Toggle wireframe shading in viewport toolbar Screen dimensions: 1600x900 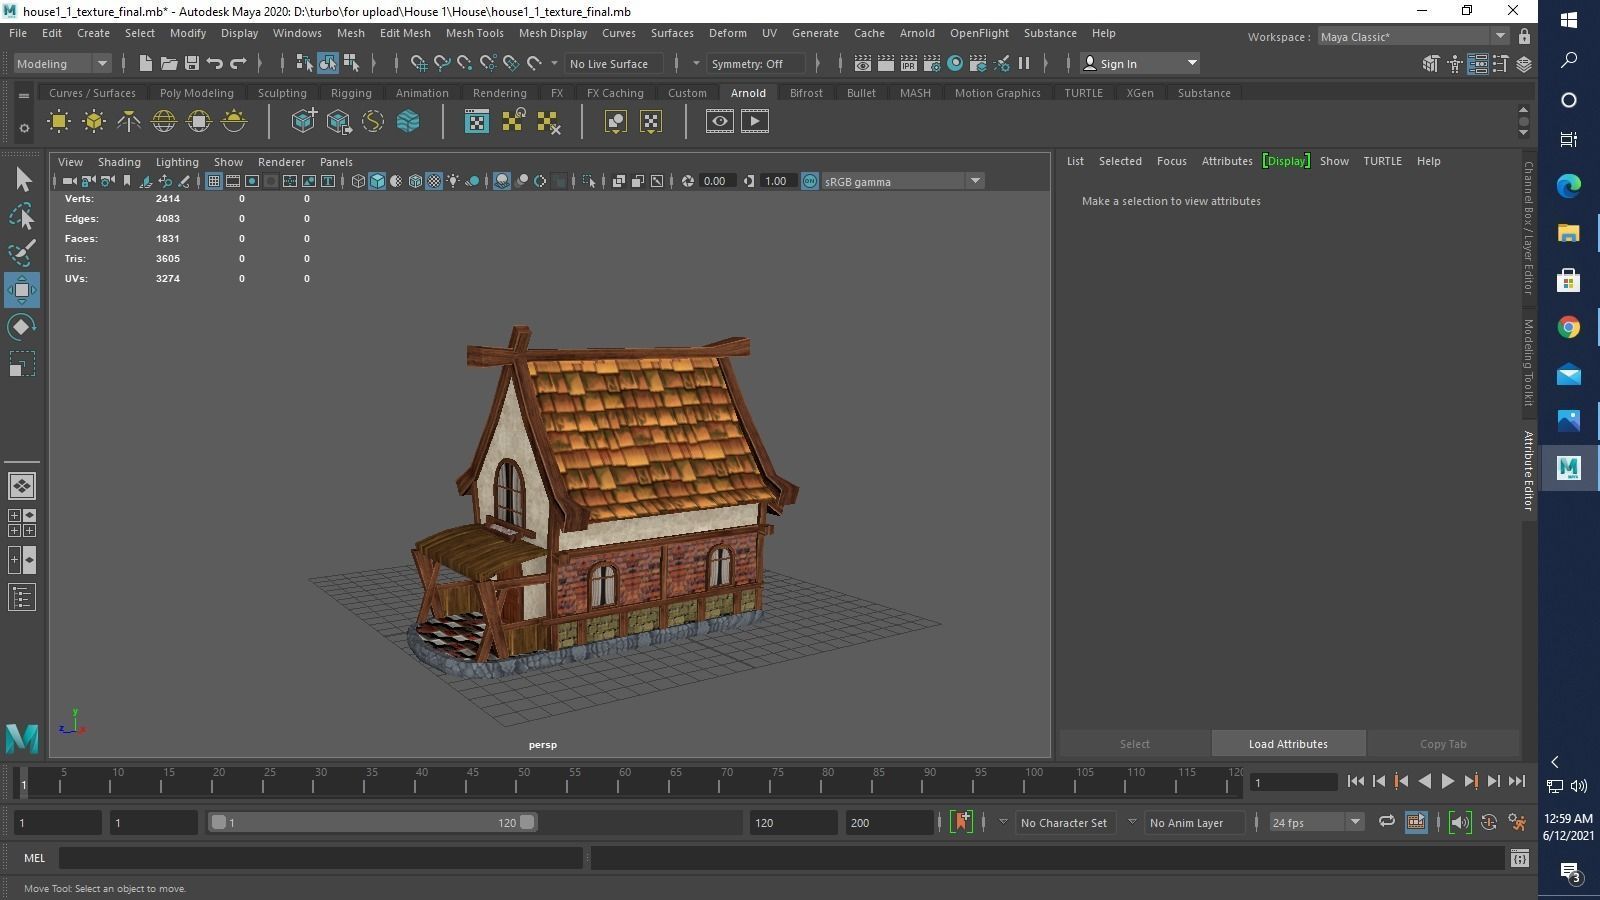click(x=358, y=181)
